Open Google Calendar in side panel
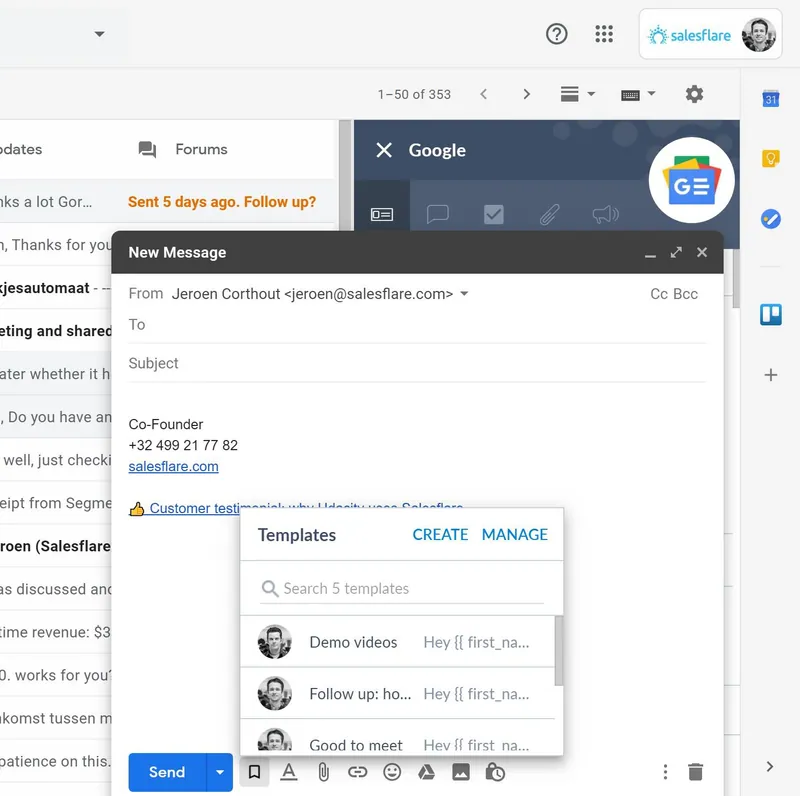 pyautogui.click(x=770, y=98)
